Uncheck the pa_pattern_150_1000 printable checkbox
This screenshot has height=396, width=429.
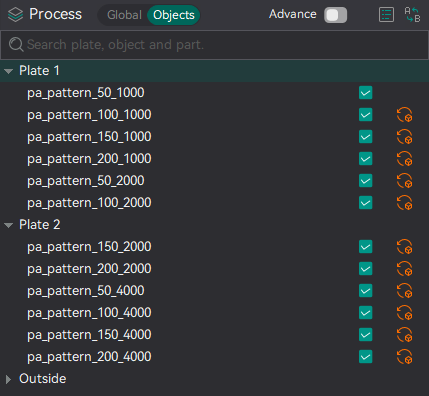(366, 137)
